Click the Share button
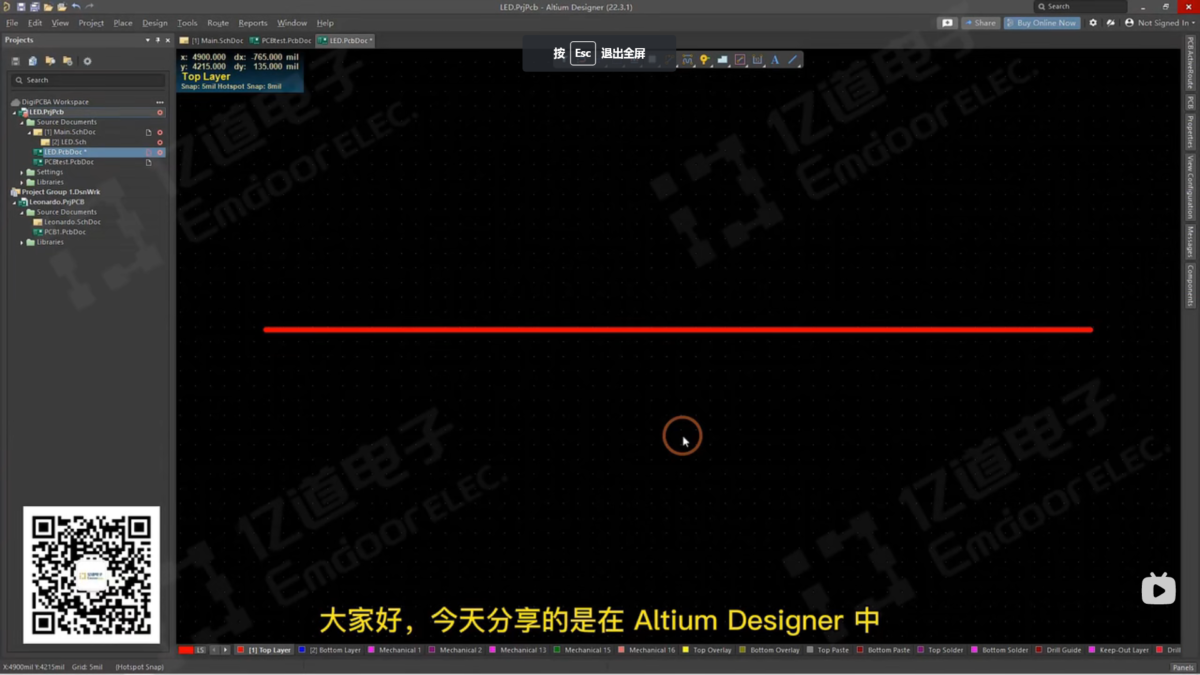Image resolution: width=1200 pixels, height=675 pixels. (x=980, y=22)
